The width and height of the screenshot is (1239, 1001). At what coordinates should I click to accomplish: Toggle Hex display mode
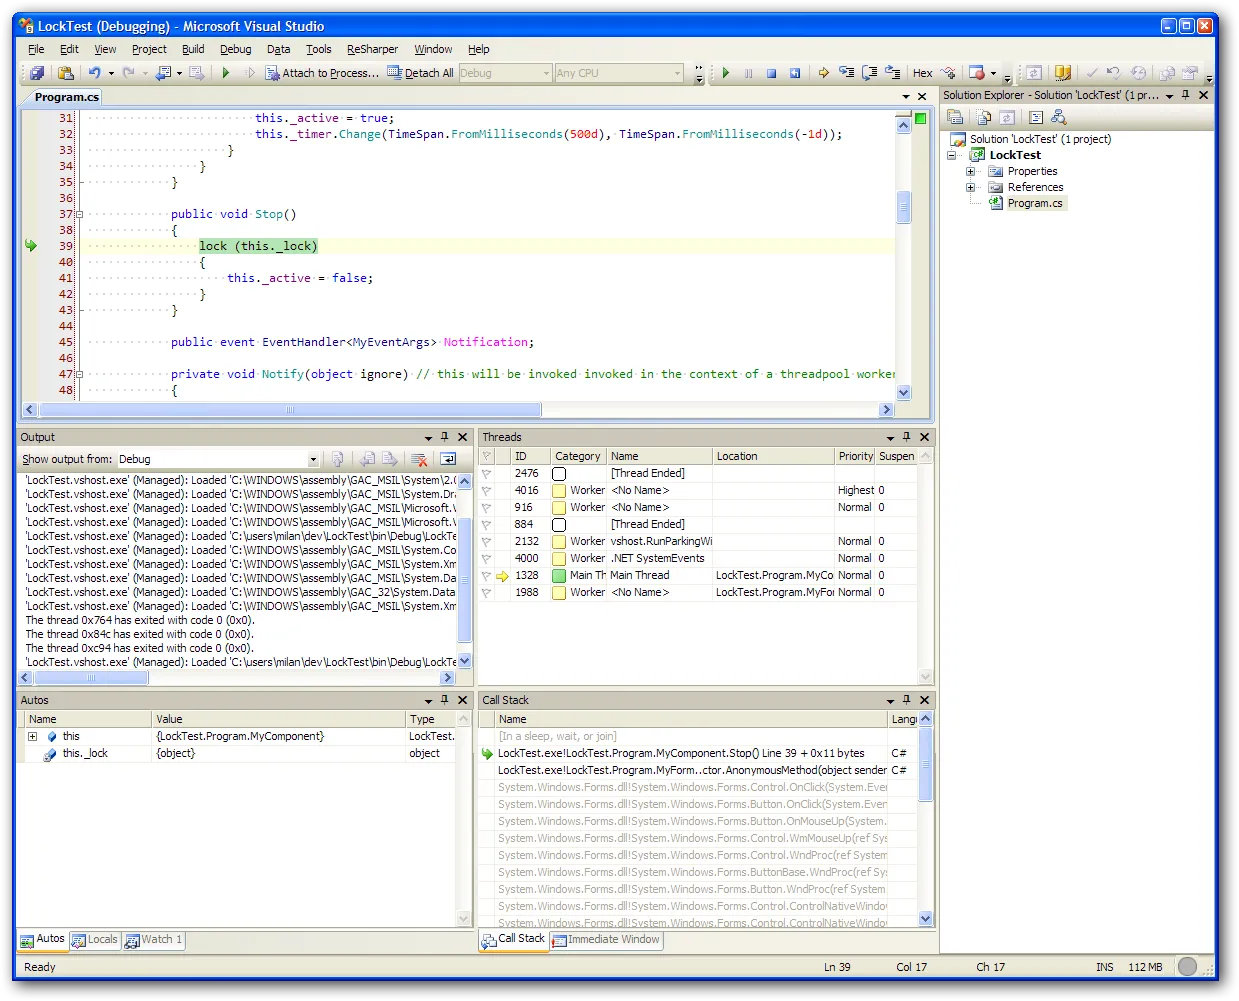[922, 73]
